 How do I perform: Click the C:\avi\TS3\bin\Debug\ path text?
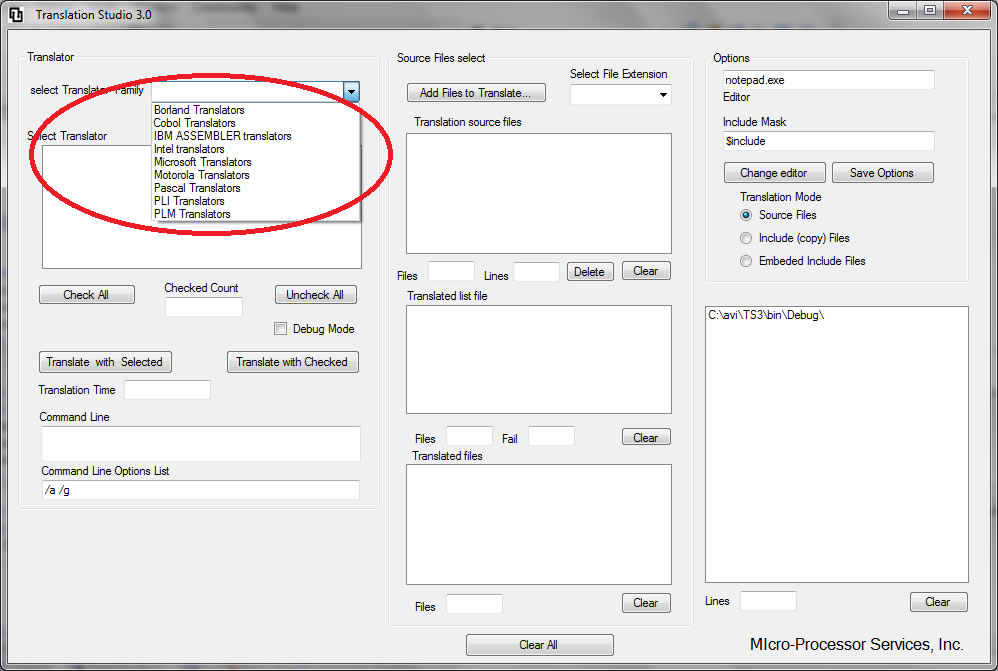[x=766, y=315]
